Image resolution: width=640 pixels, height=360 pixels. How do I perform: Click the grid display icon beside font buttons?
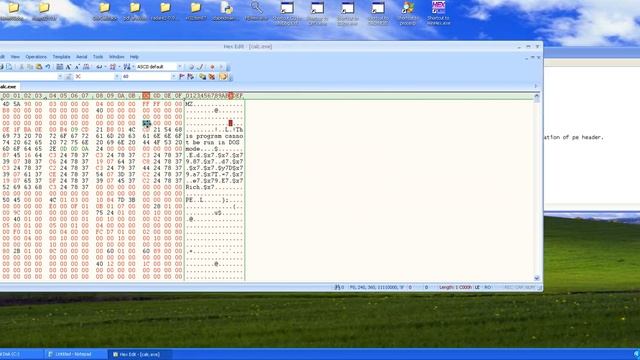coord(60,67)
